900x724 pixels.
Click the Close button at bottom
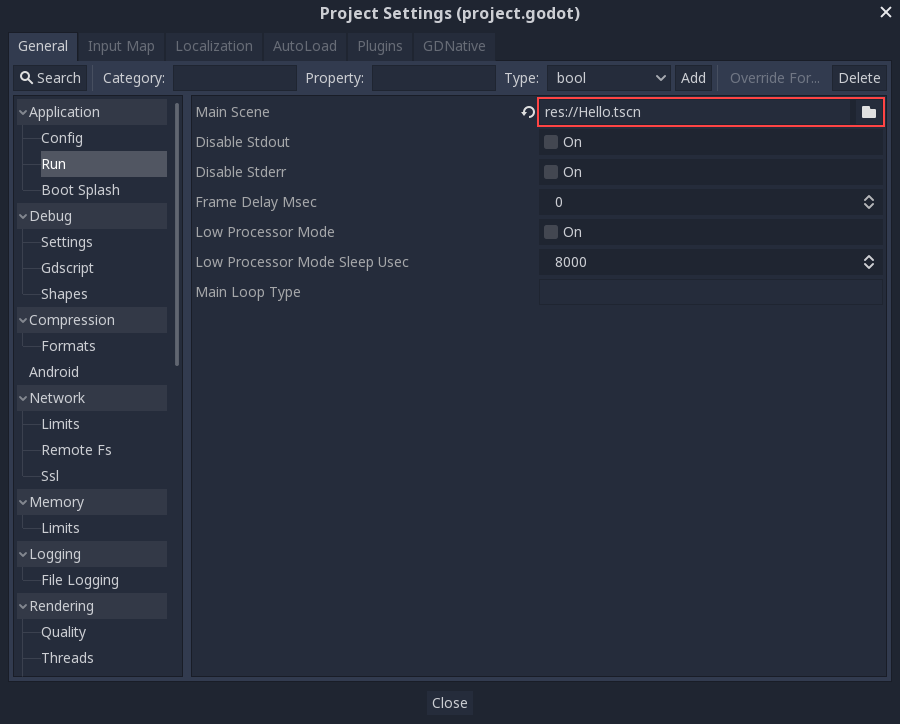449,703
